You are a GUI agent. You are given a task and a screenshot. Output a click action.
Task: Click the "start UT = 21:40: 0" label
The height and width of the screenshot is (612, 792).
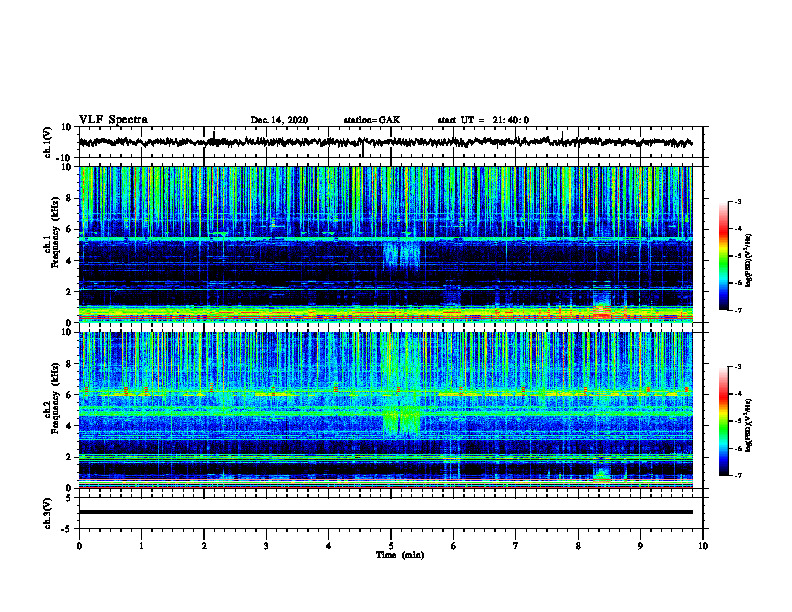(x=483, y=120)
